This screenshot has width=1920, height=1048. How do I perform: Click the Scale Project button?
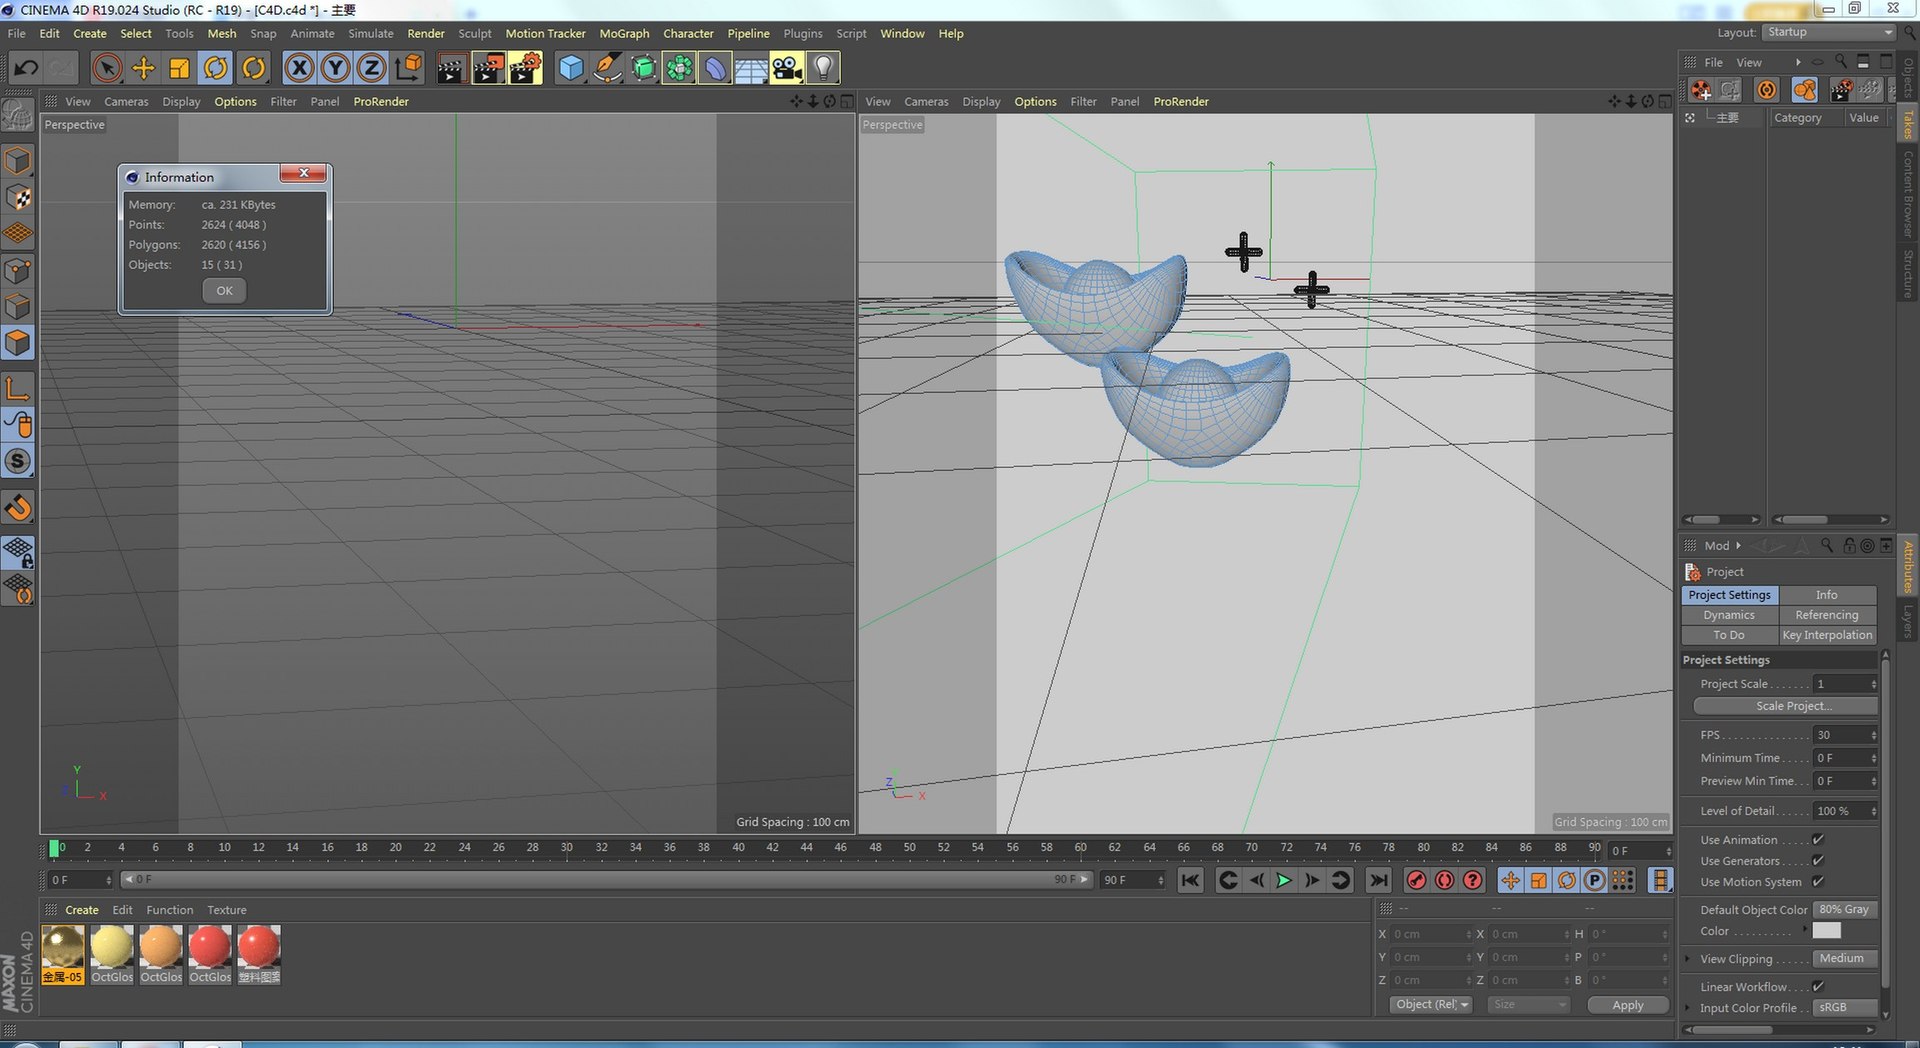point(1785,706)
